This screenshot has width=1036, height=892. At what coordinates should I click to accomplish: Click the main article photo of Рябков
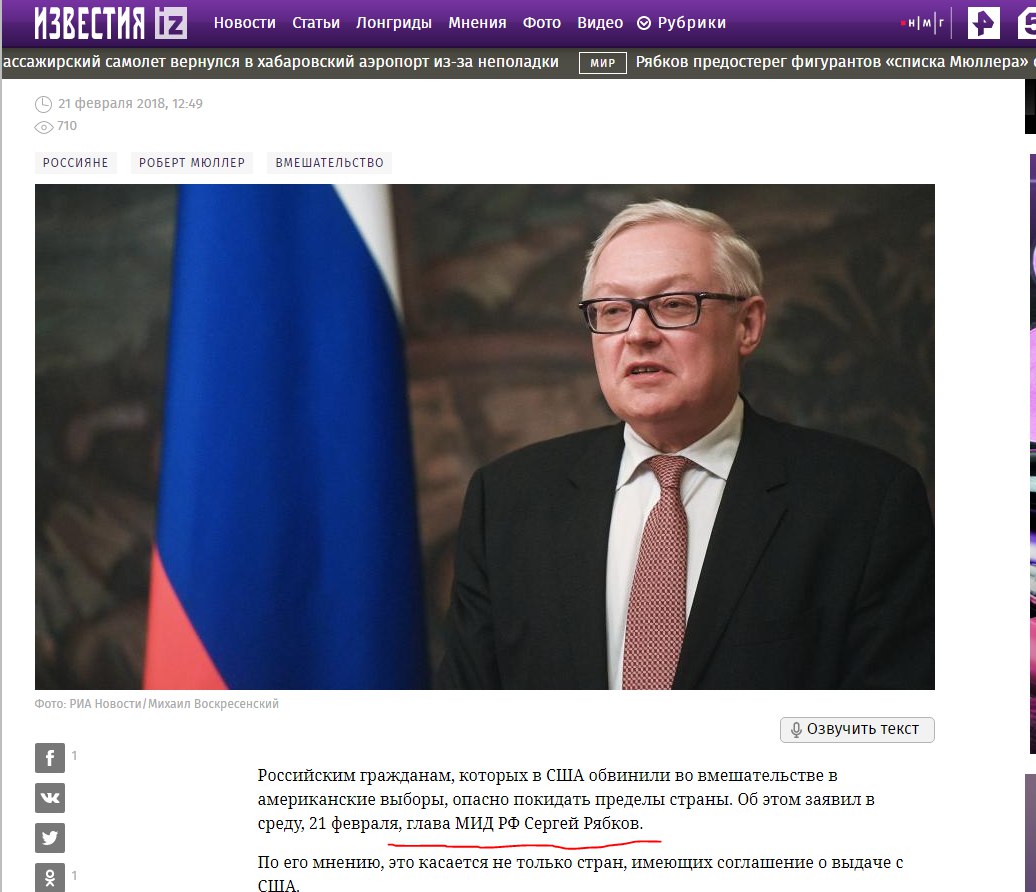coord(484,437)
